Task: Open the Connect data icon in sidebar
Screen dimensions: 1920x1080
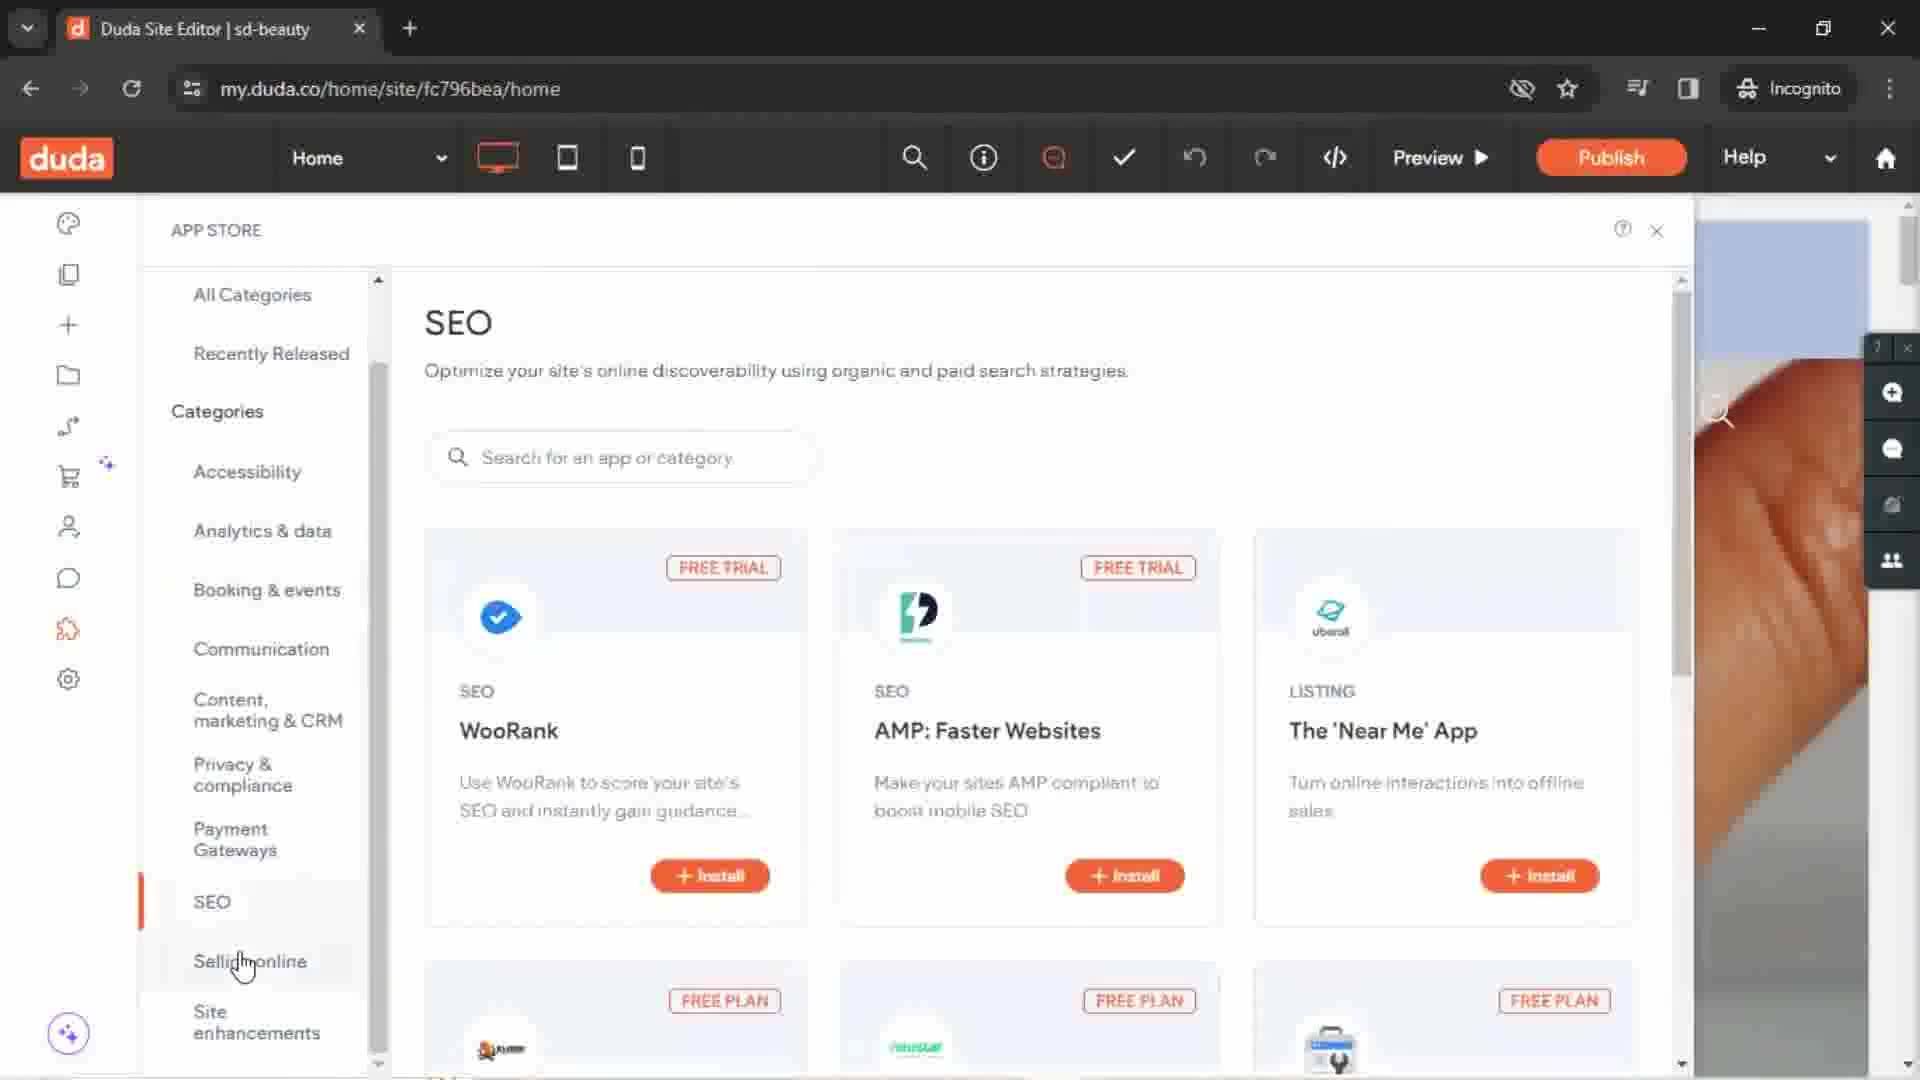Action: 68,427
